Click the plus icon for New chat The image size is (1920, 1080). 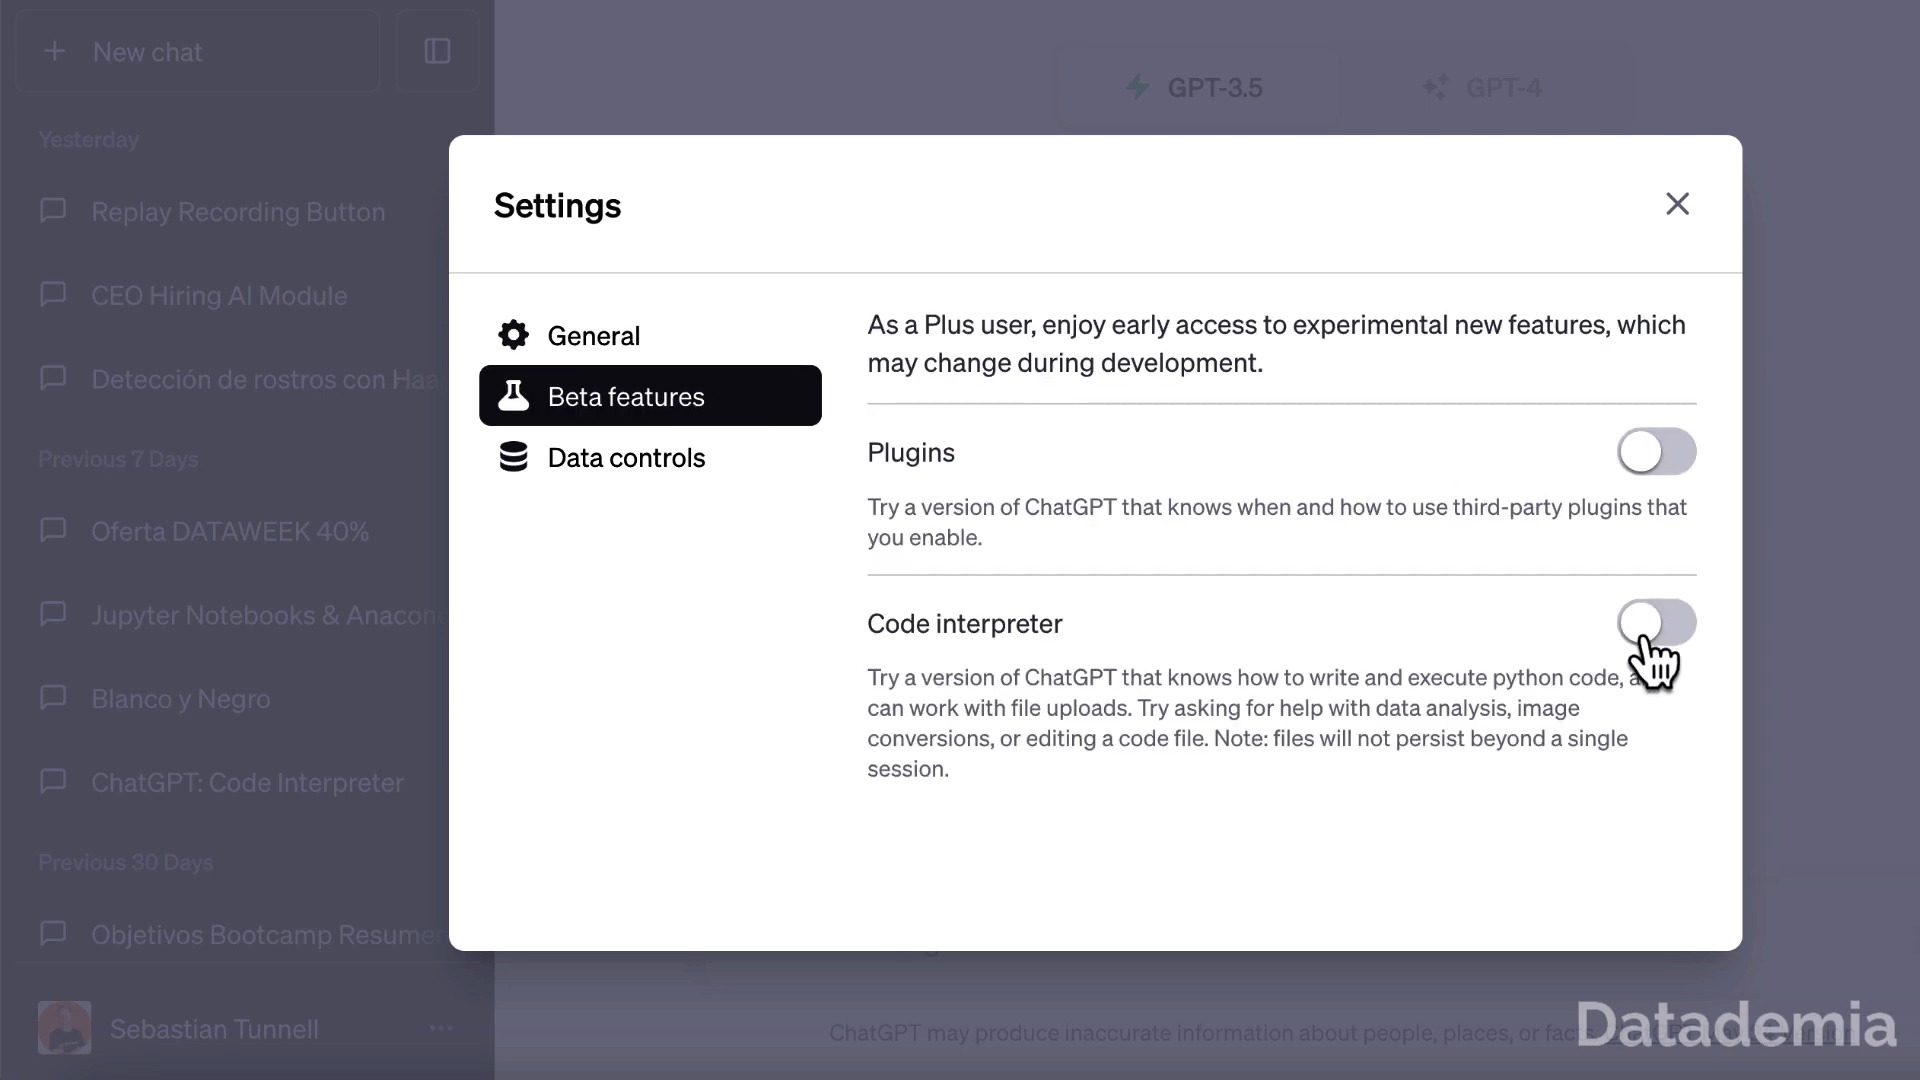tap(55, 52)
